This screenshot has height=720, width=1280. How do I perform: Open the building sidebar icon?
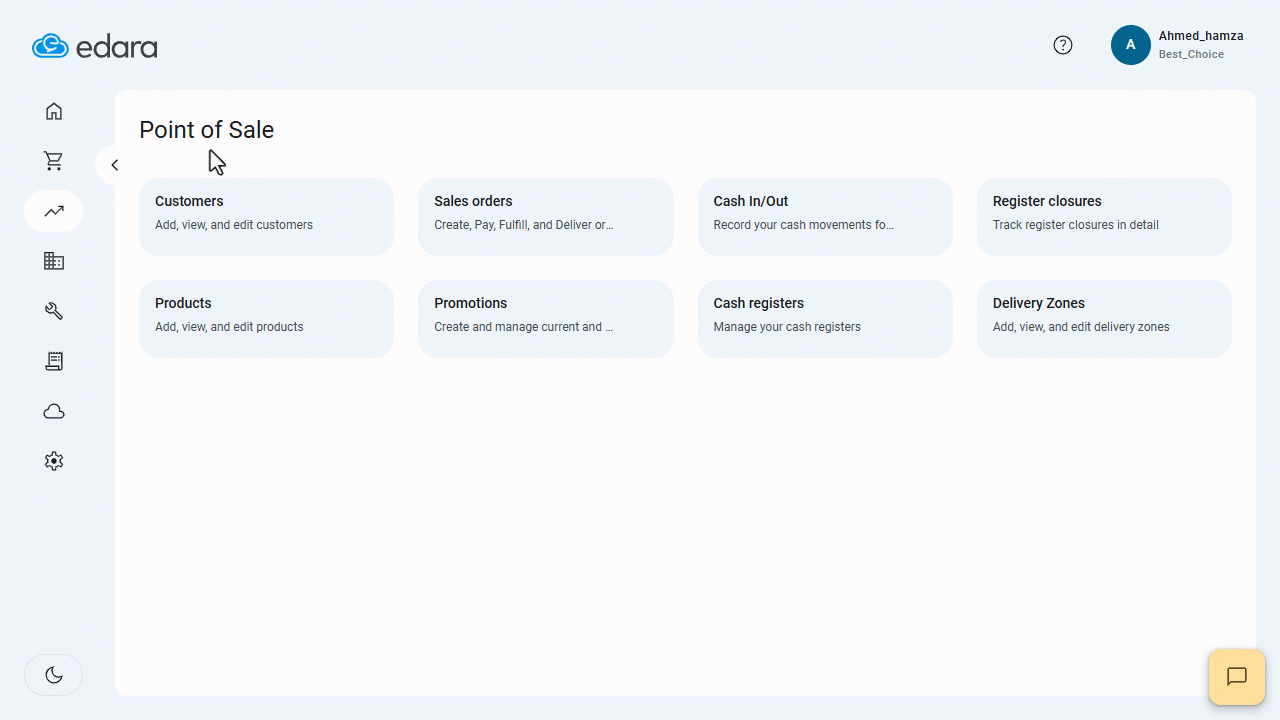(x=54, y=261)
